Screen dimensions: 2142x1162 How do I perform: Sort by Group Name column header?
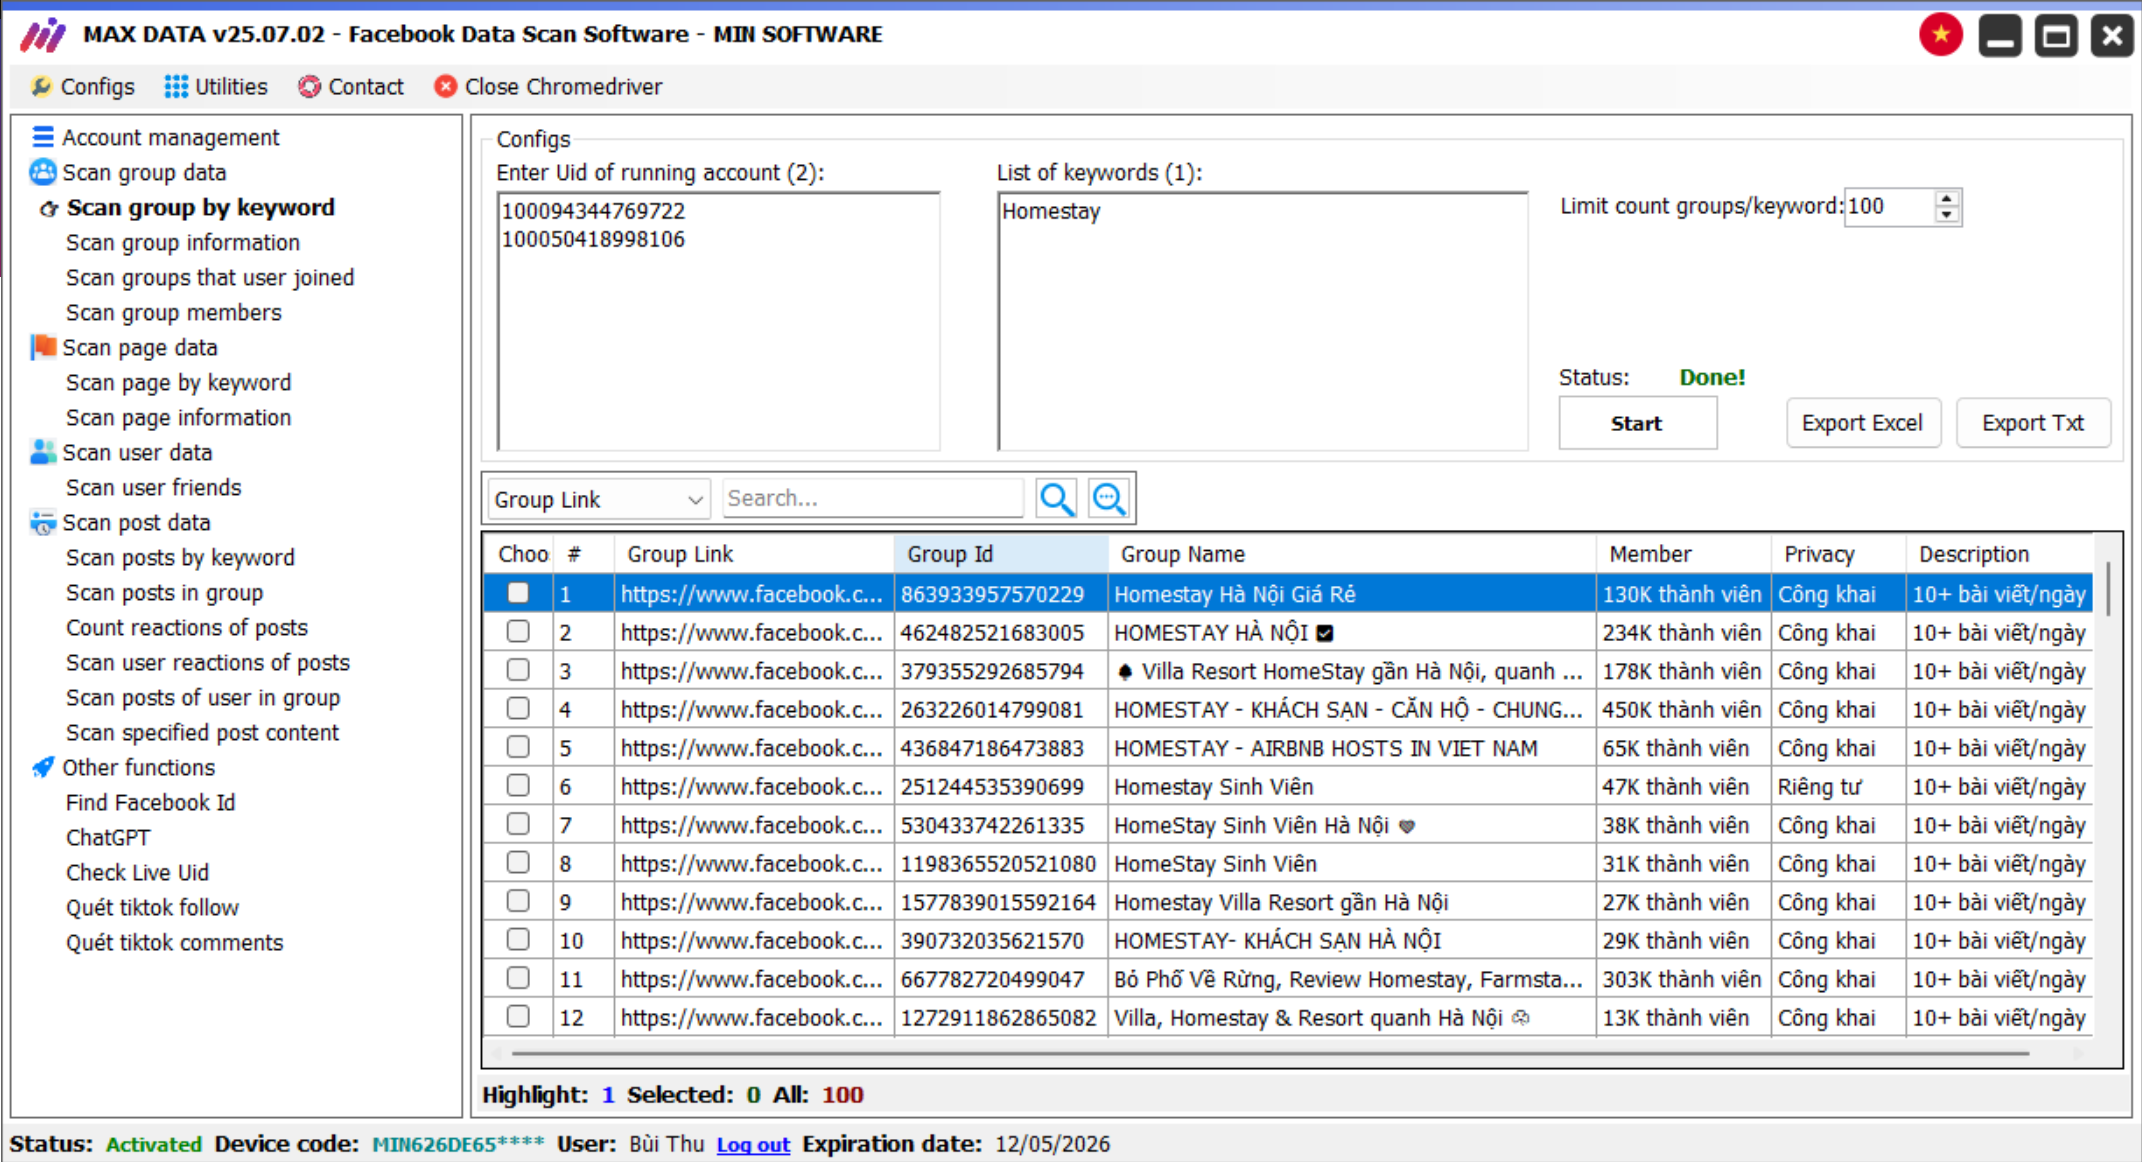[1352, 554]
